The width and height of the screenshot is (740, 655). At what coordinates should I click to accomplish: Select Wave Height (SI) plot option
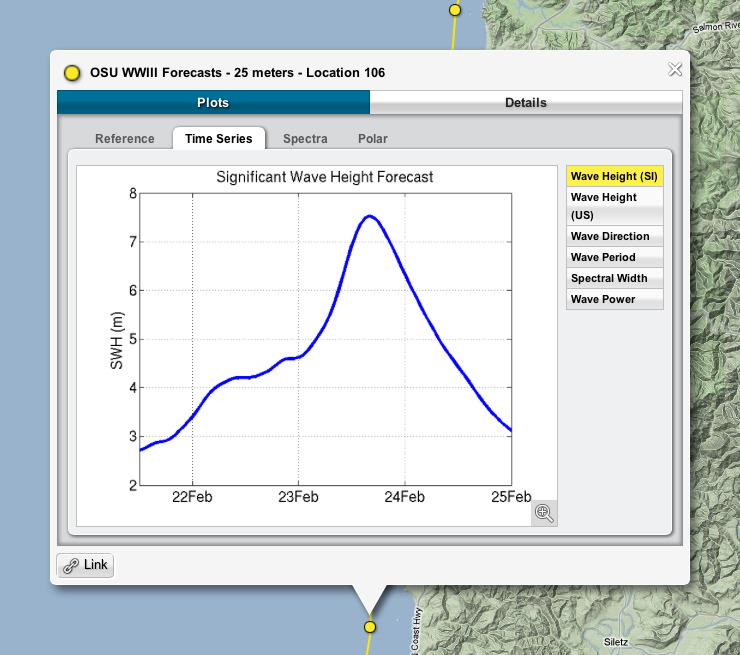(614, 176)
